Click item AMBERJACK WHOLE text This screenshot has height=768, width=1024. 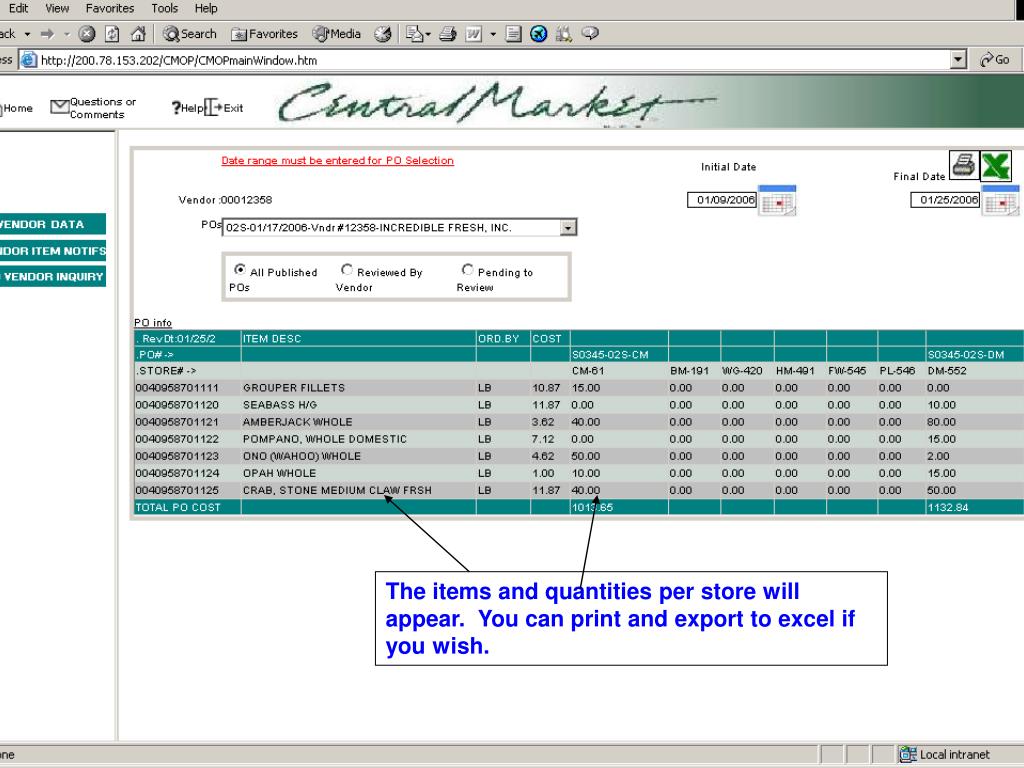(x=297, y=422)
